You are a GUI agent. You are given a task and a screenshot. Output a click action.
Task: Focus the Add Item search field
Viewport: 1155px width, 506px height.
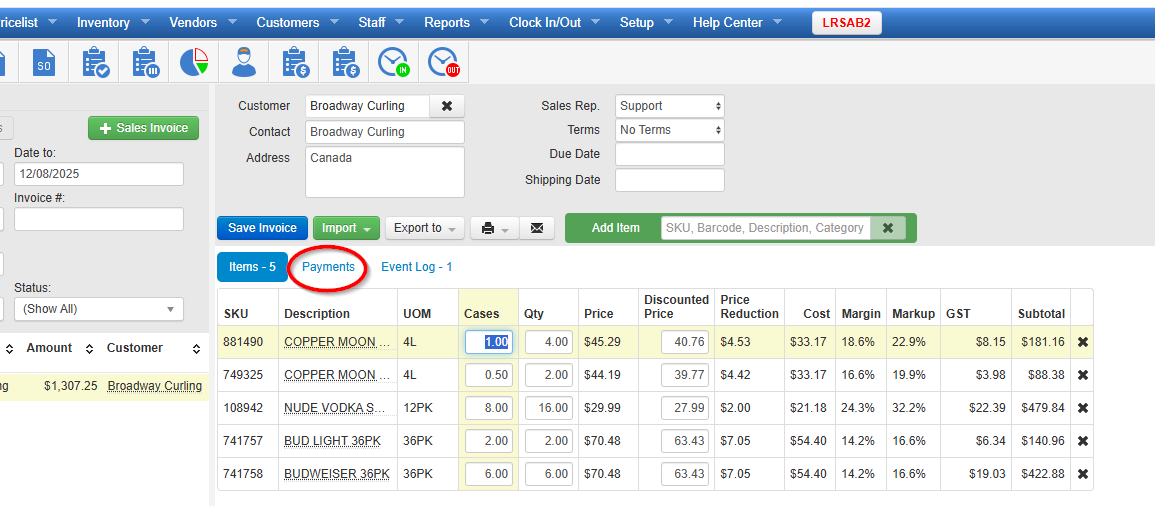pos(765,228)
